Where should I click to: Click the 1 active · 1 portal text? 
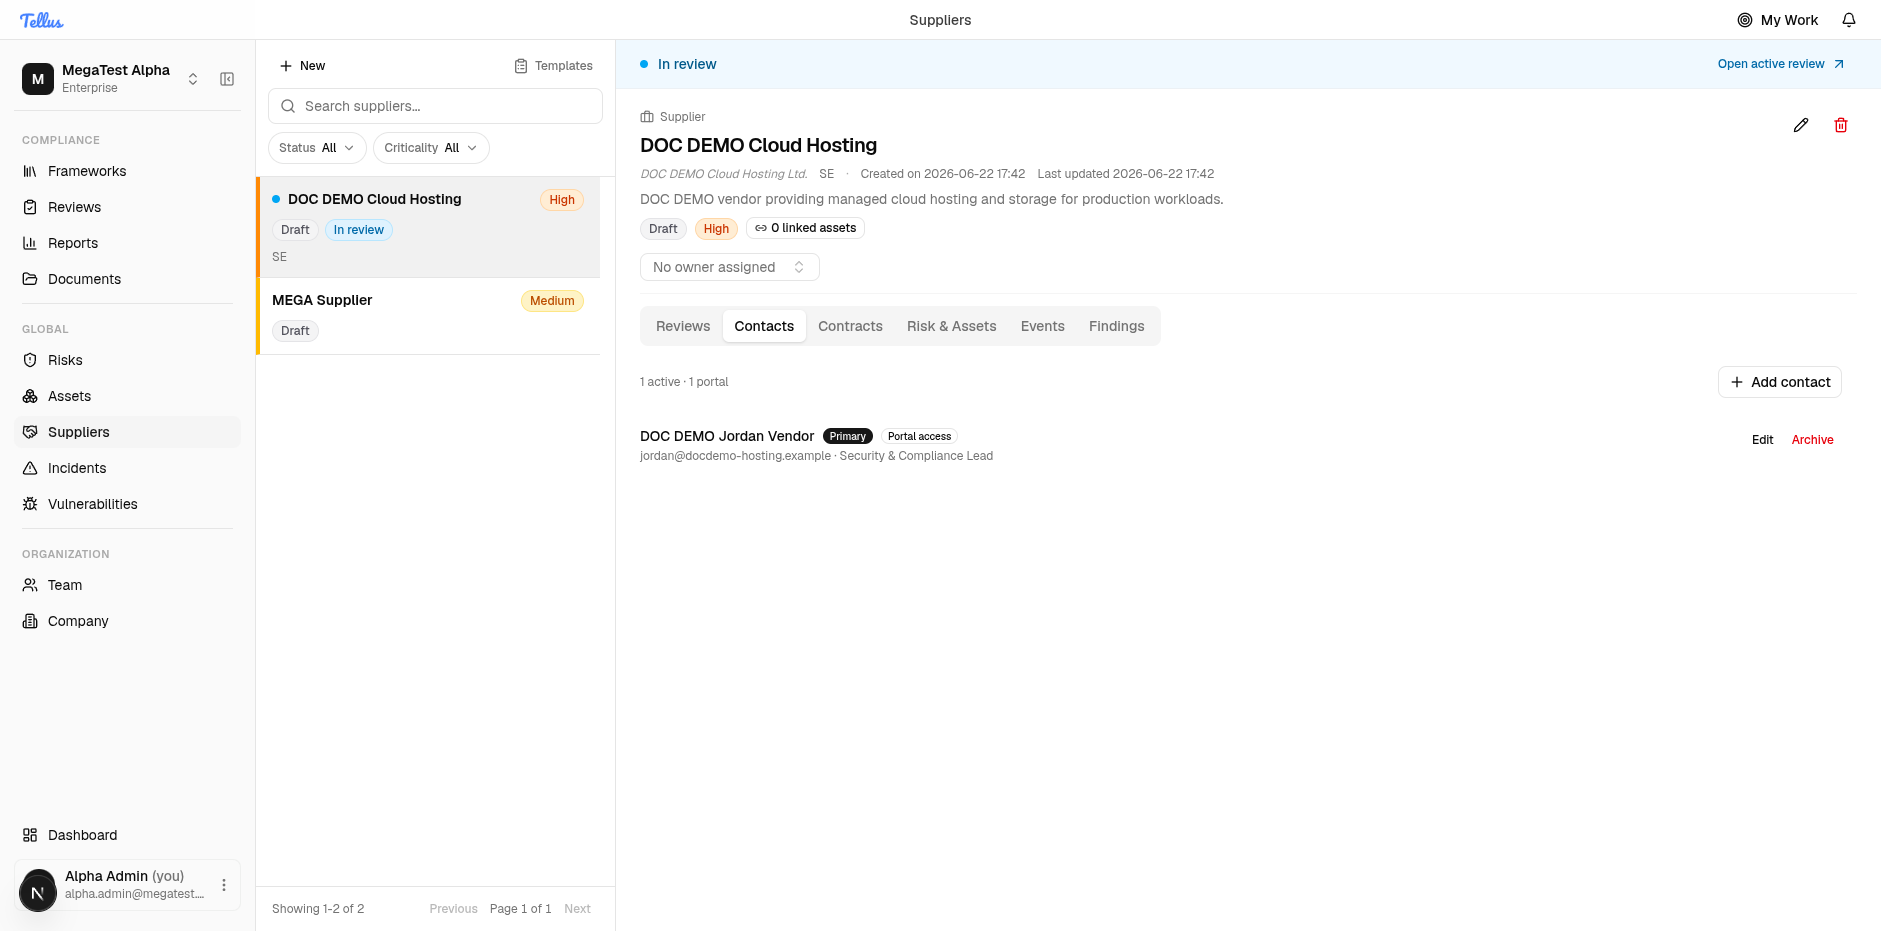684,382
